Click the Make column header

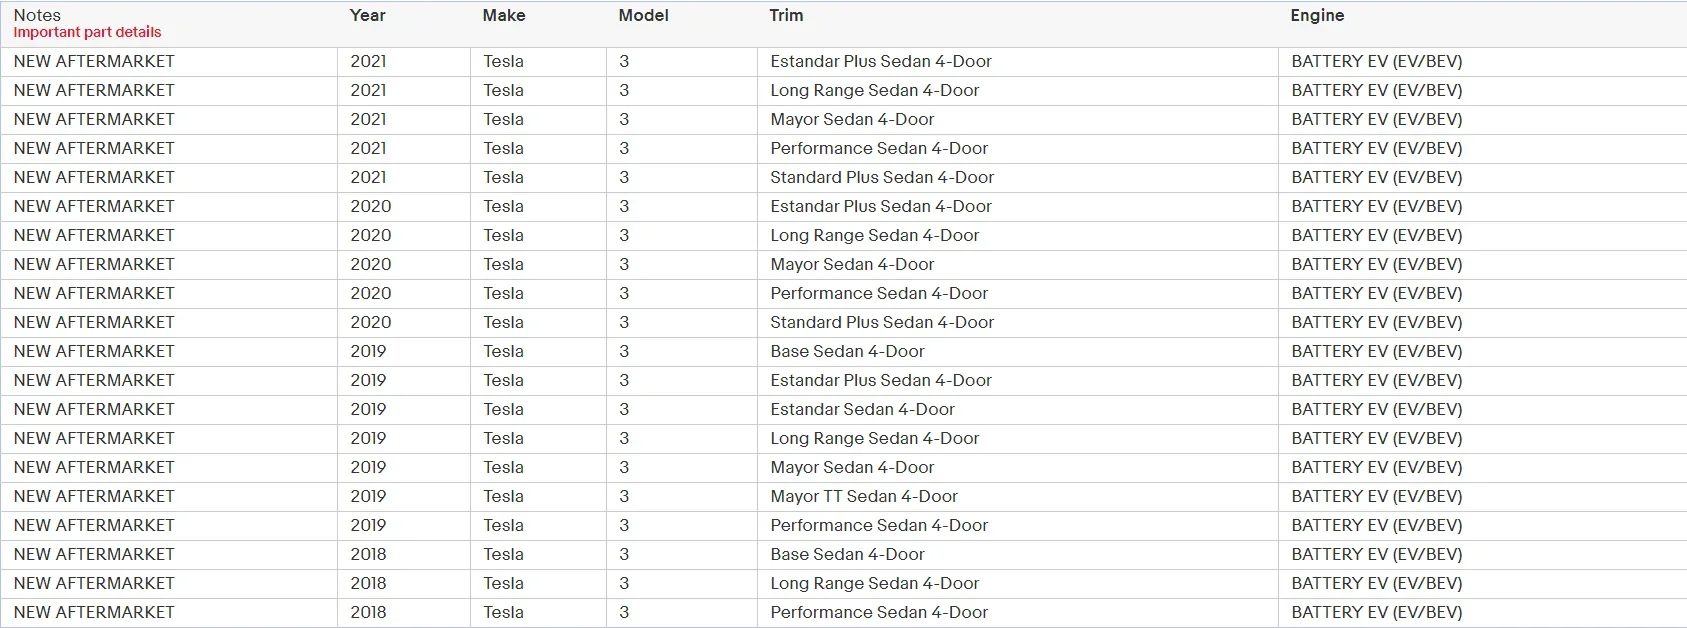pyautogui.click(x=503, y=15)
